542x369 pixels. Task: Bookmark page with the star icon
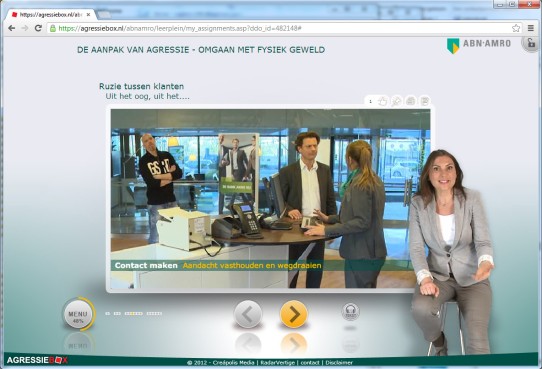click(x=516, y=28)
